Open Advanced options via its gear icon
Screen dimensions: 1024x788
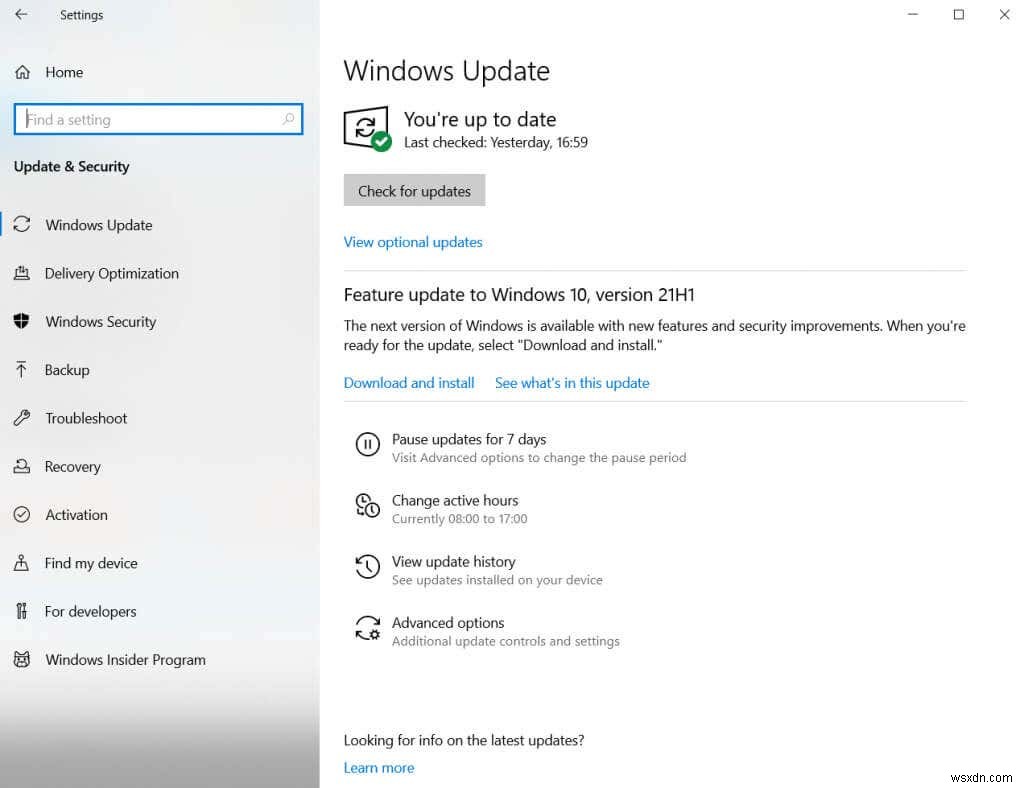368,628
